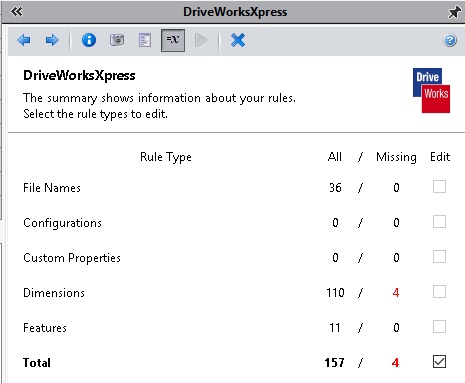The height and width of the screenshot is (383, 465).
Task: Click the 110 dimensions count
Action: coord(335,293)
